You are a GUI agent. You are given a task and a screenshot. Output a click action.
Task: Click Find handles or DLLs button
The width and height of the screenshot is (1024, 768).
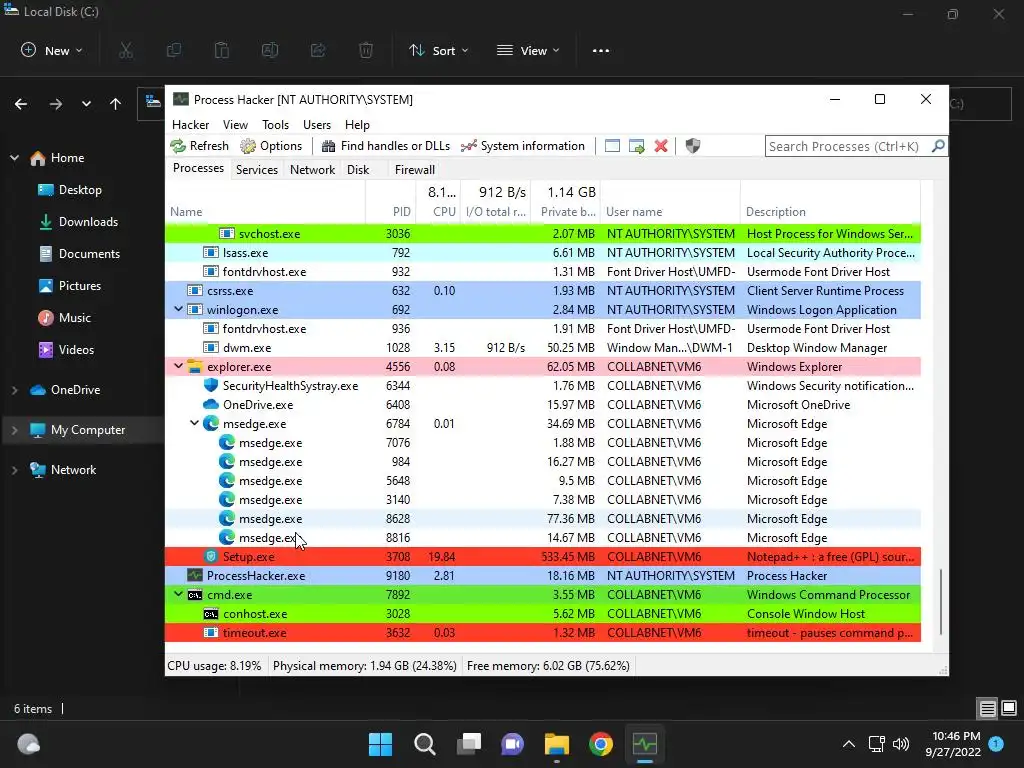pyautogui.click(x=385, y=146)
